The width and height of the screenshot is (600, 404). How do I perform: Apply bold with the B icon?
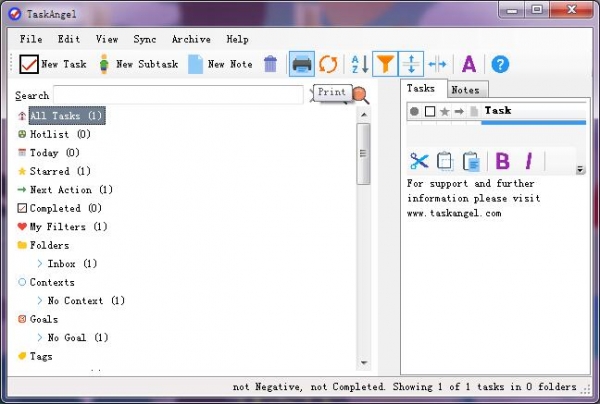pos(502,161)
